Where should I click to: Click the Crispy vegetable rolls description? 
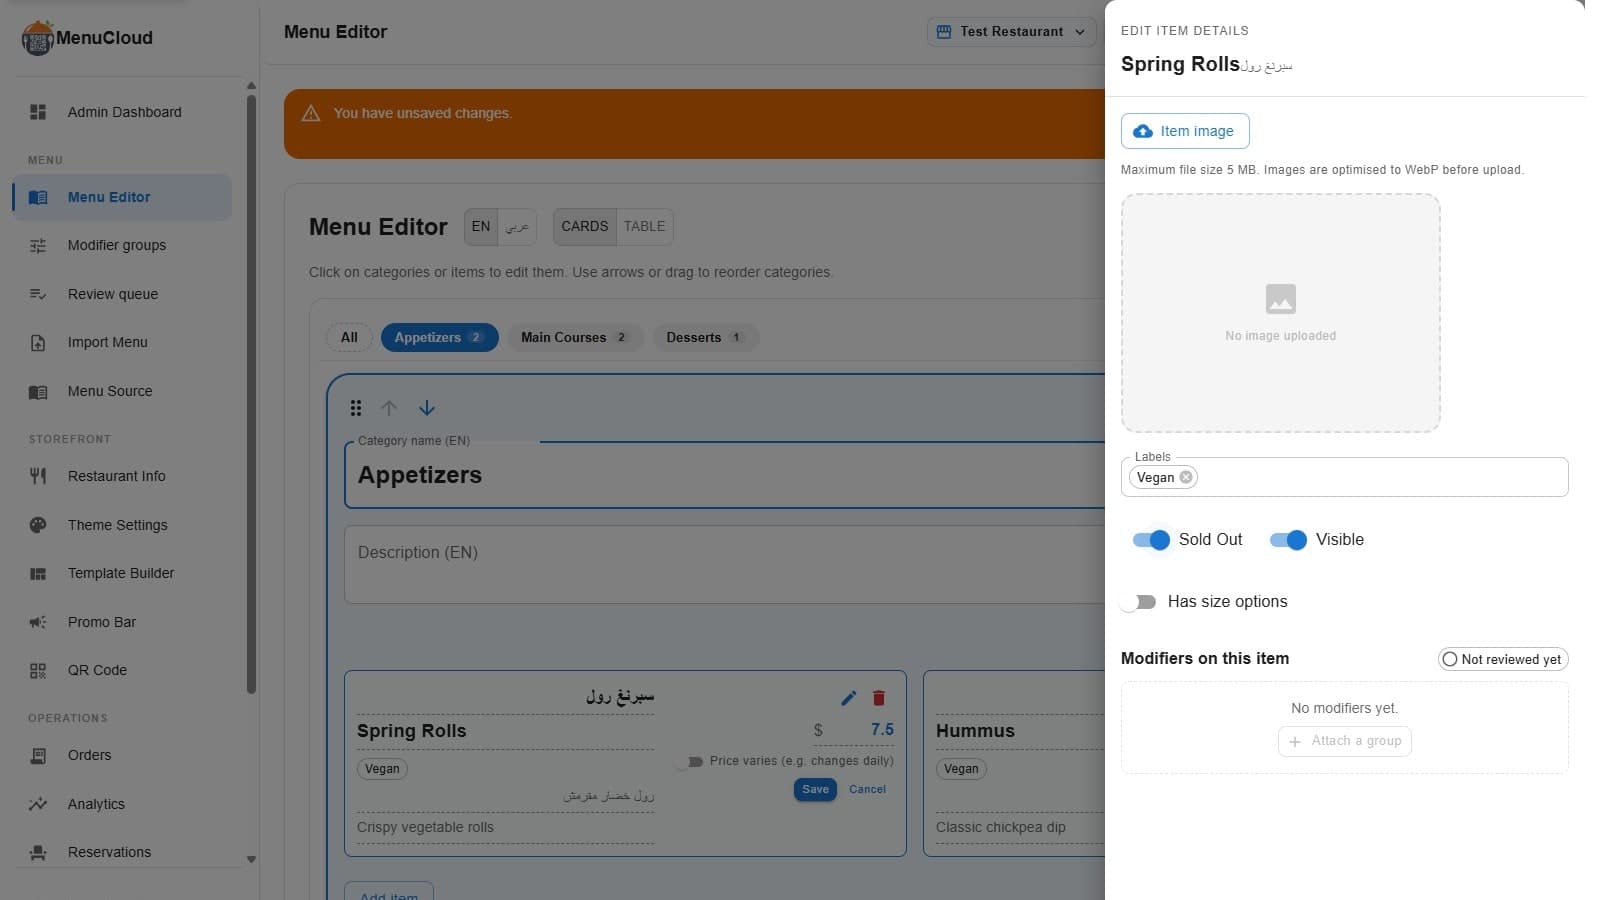pos(425,827)
